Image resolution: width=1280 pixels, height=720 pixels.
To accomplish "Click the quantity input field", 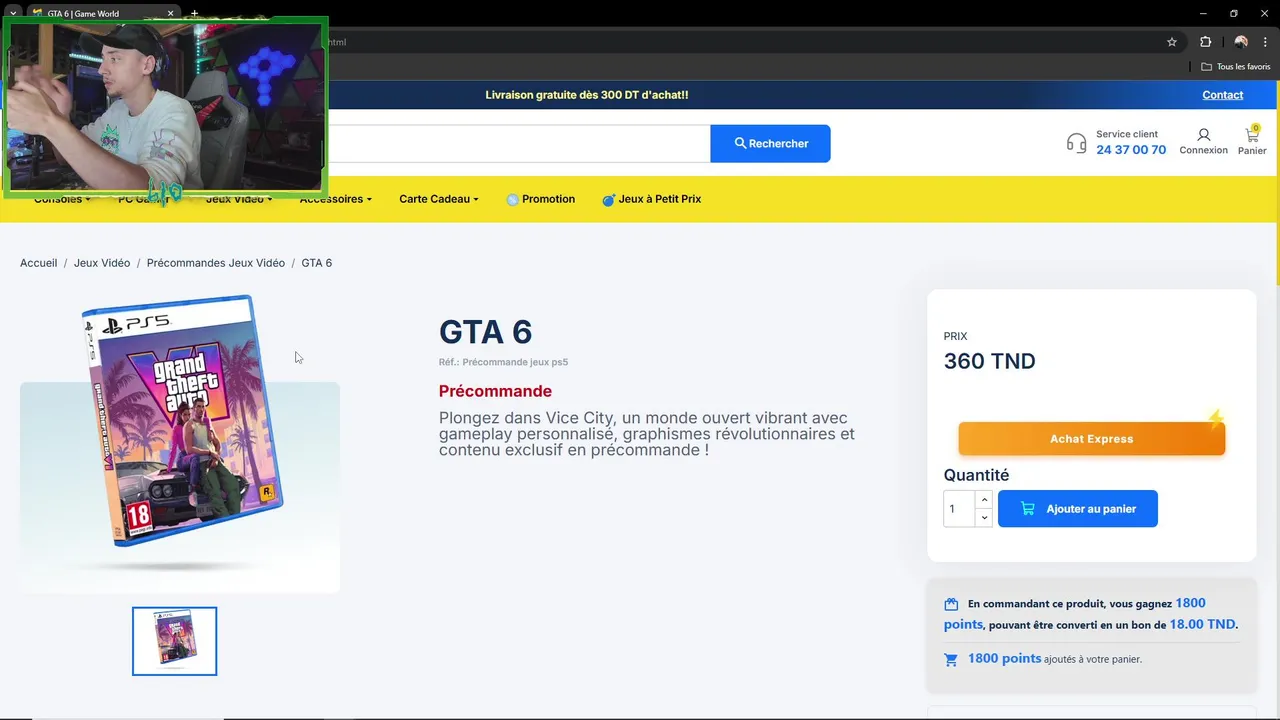I will [960, 509].
